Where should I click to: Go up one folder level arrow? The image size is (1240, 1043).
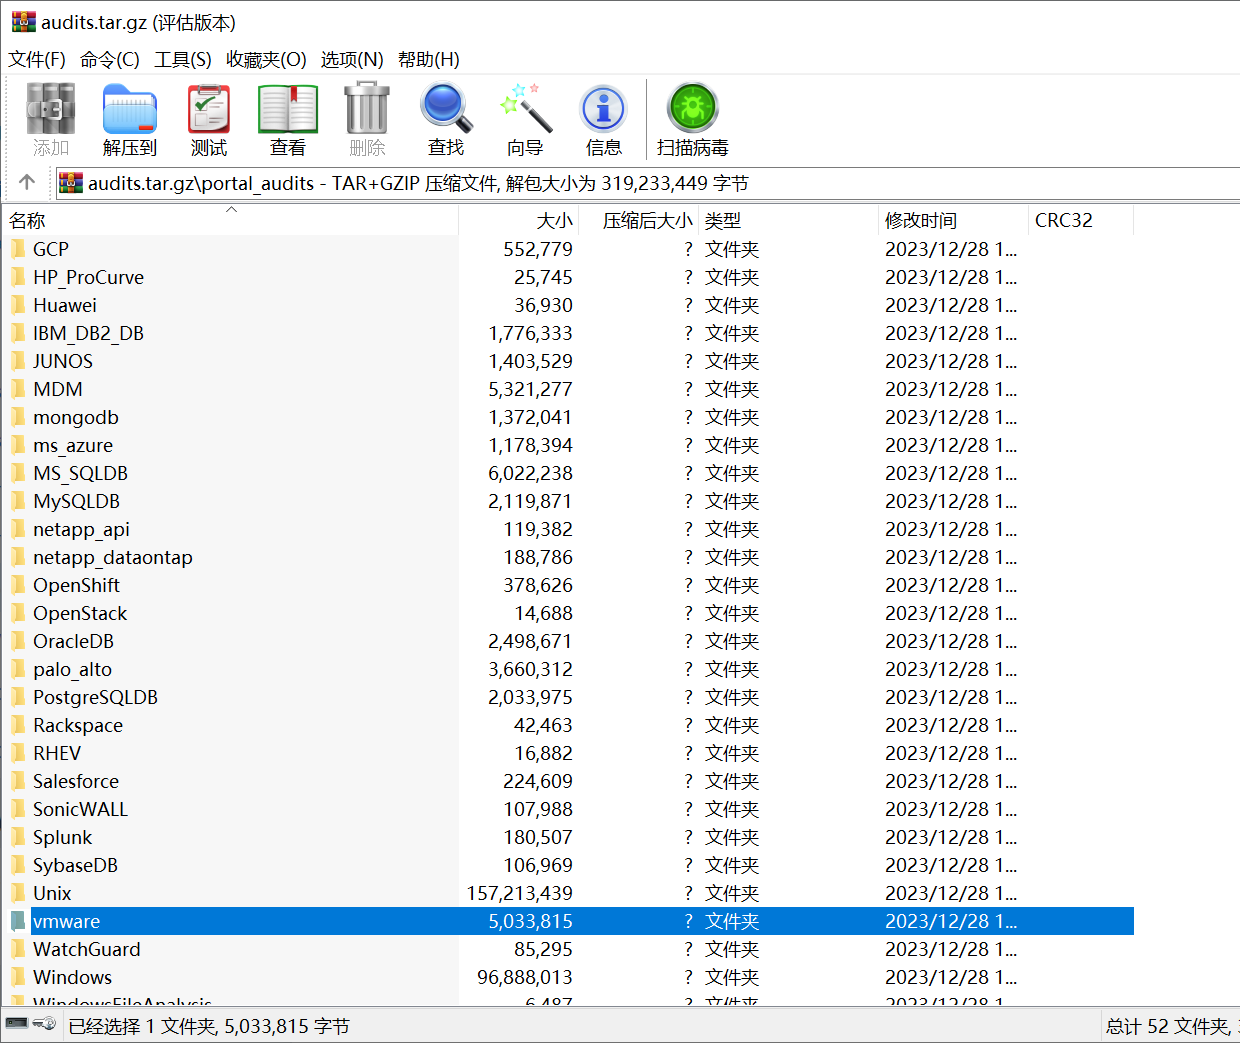(27, 182)
